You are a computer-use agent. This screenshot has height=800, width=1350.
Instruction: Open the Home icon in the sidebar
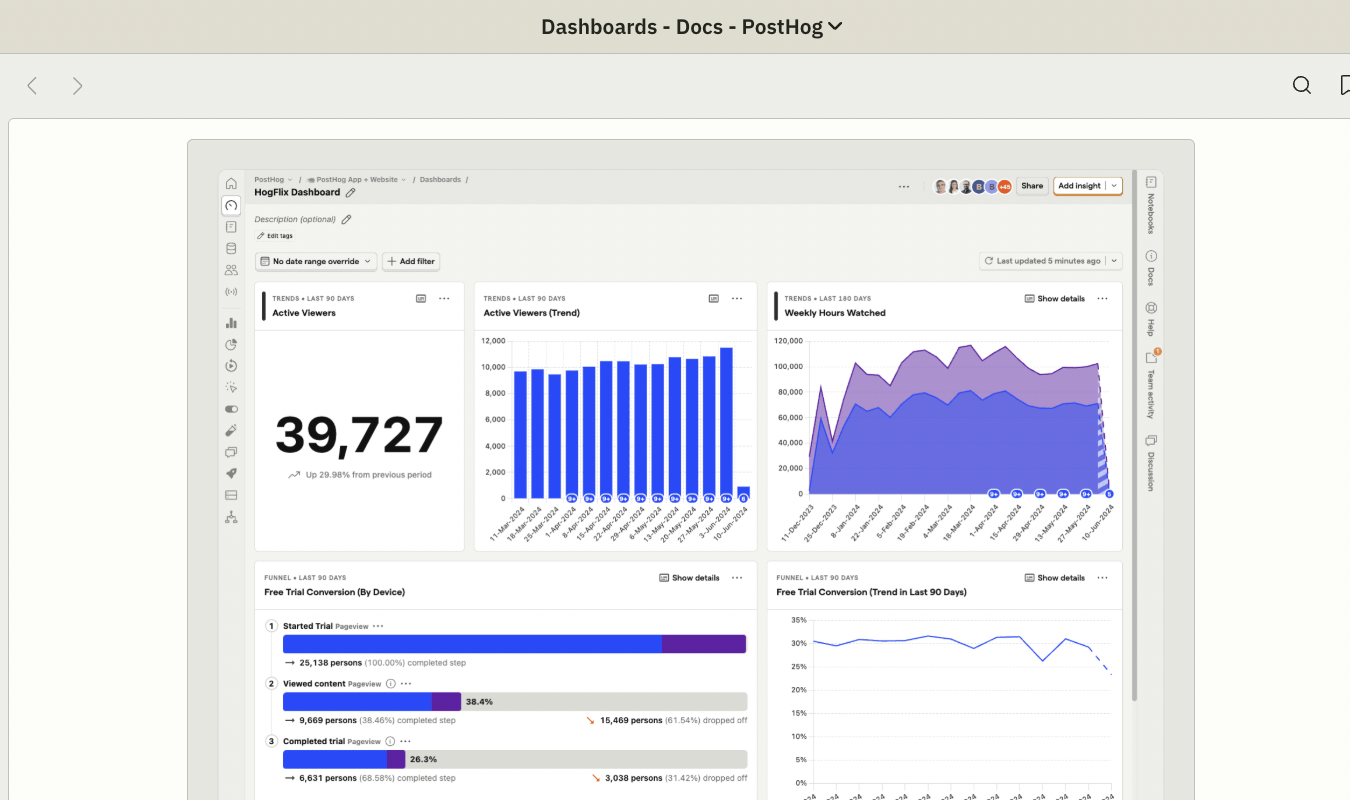(231, 183)
